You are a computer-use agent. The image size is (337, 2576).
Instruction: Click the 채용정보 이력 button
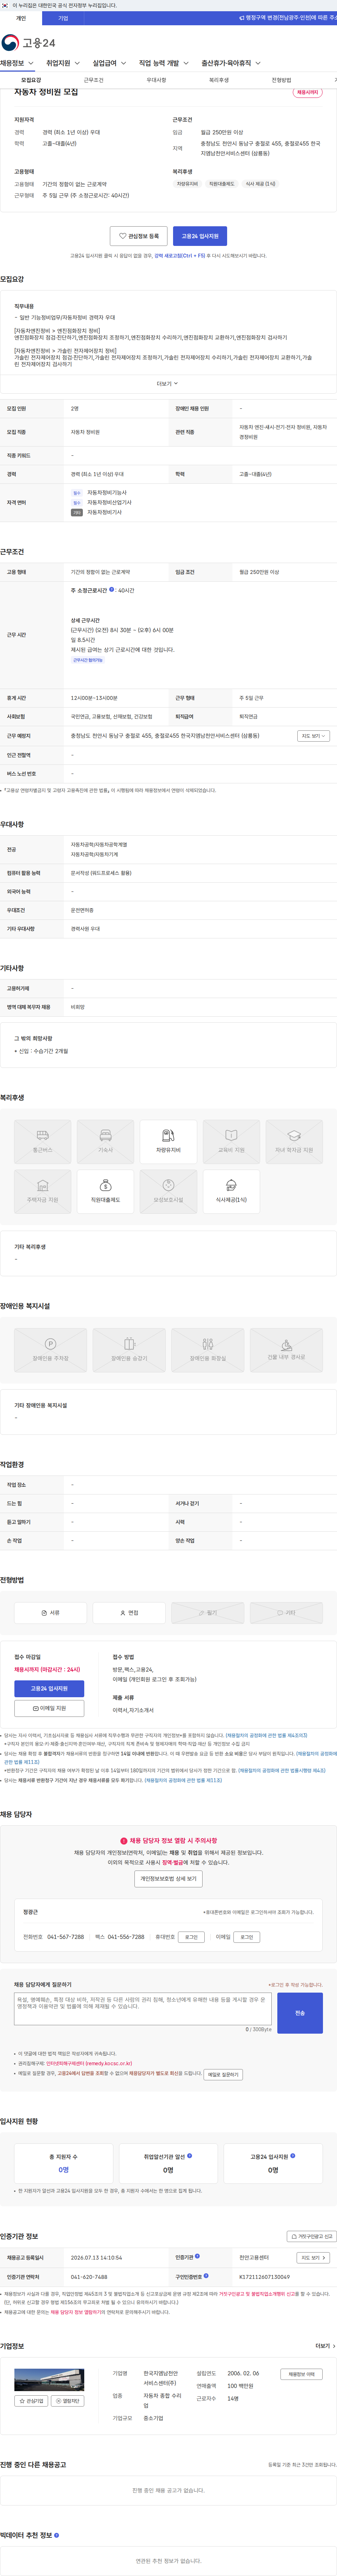301,2374
